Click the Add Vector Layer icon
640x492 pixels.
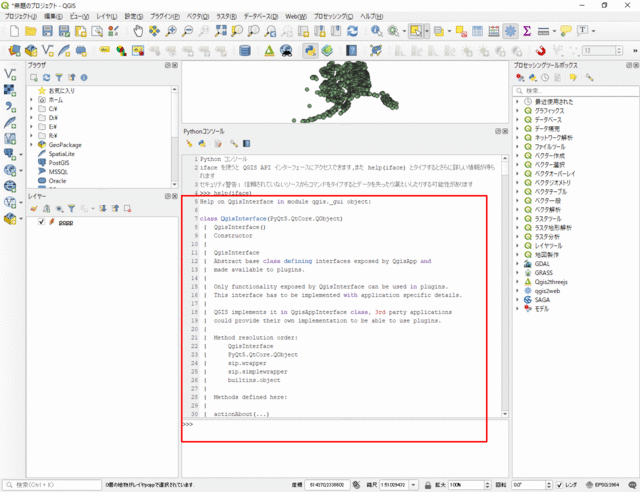(x=10, y=74)
